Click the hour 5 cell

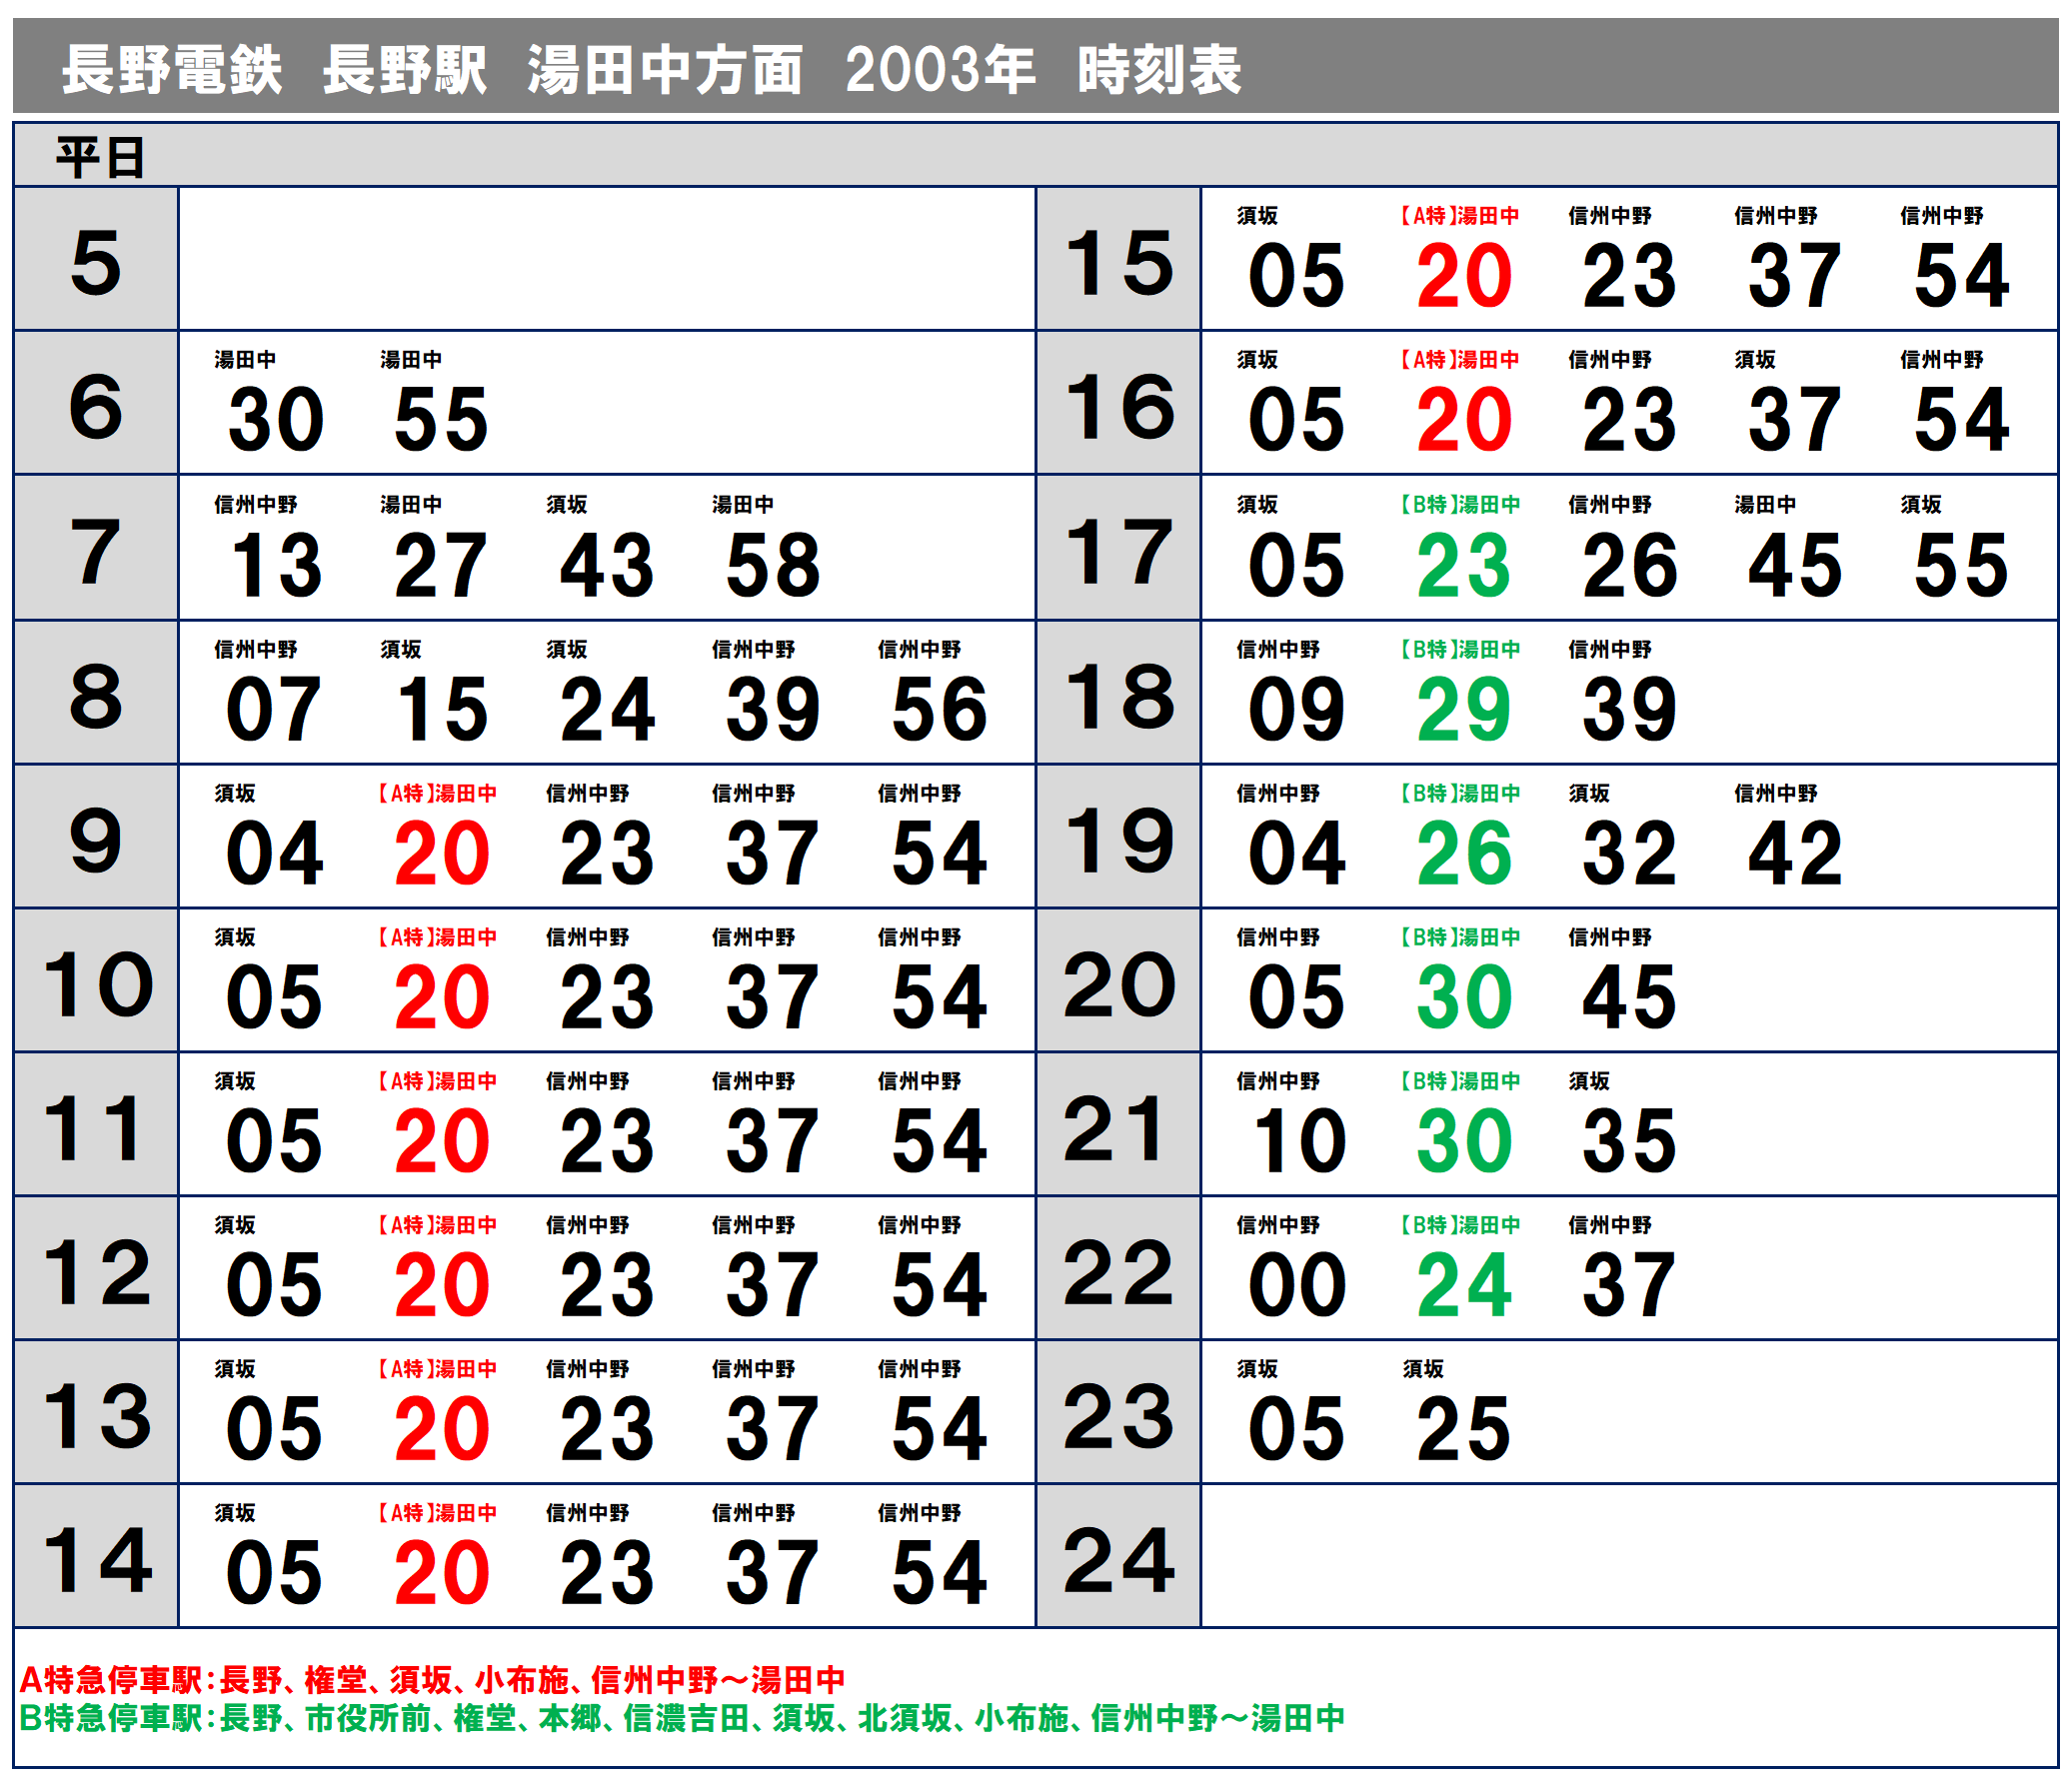click(x=96, y=260)
